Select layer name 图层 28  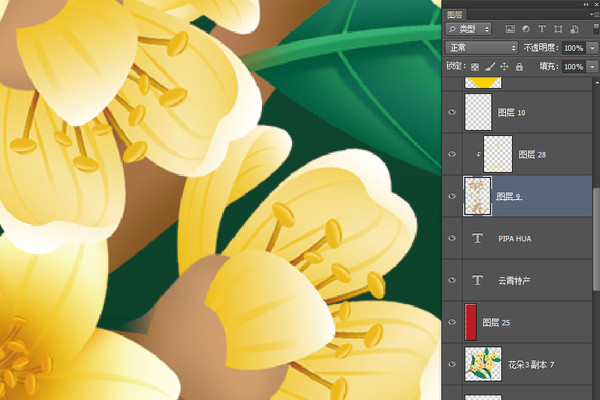[532, 155]
